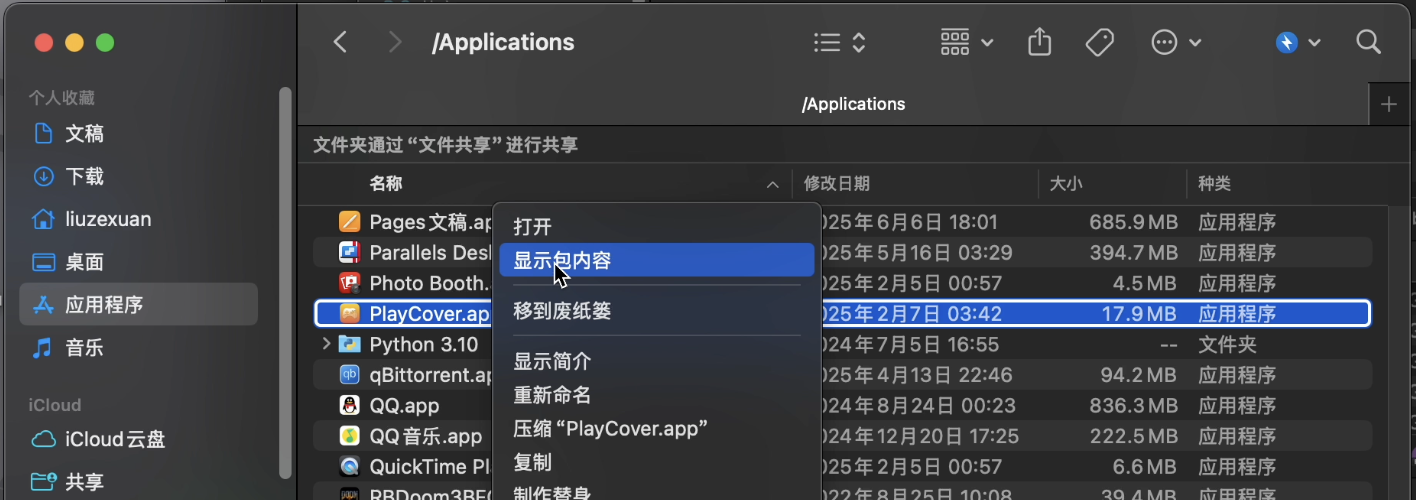Click the sidebar vertical scrollbar
1416x500 pixels.
pos(285,282)
